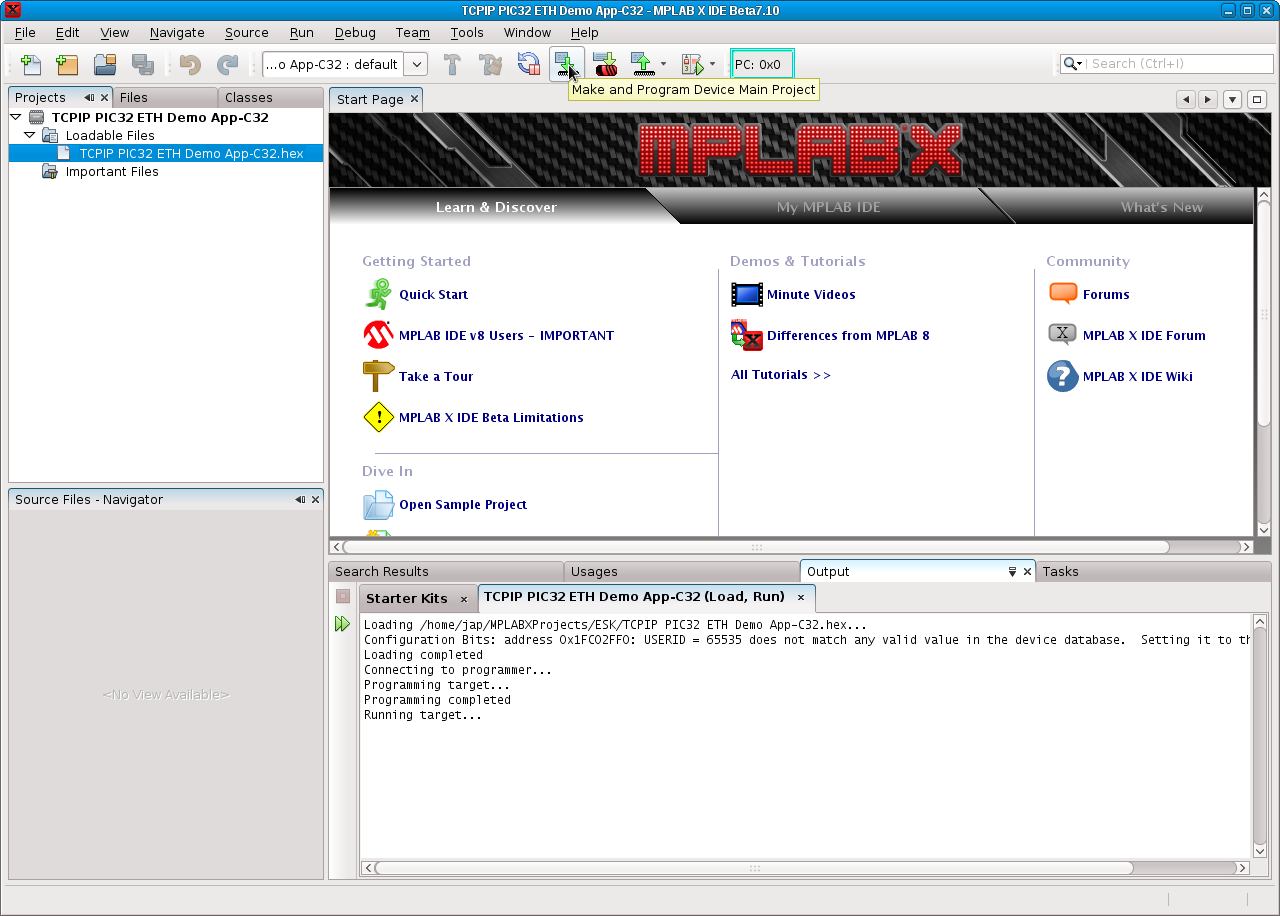Click the PC: 0x0 program counter field
Viewport: 1280px width, 916px height.
point(762,64)
